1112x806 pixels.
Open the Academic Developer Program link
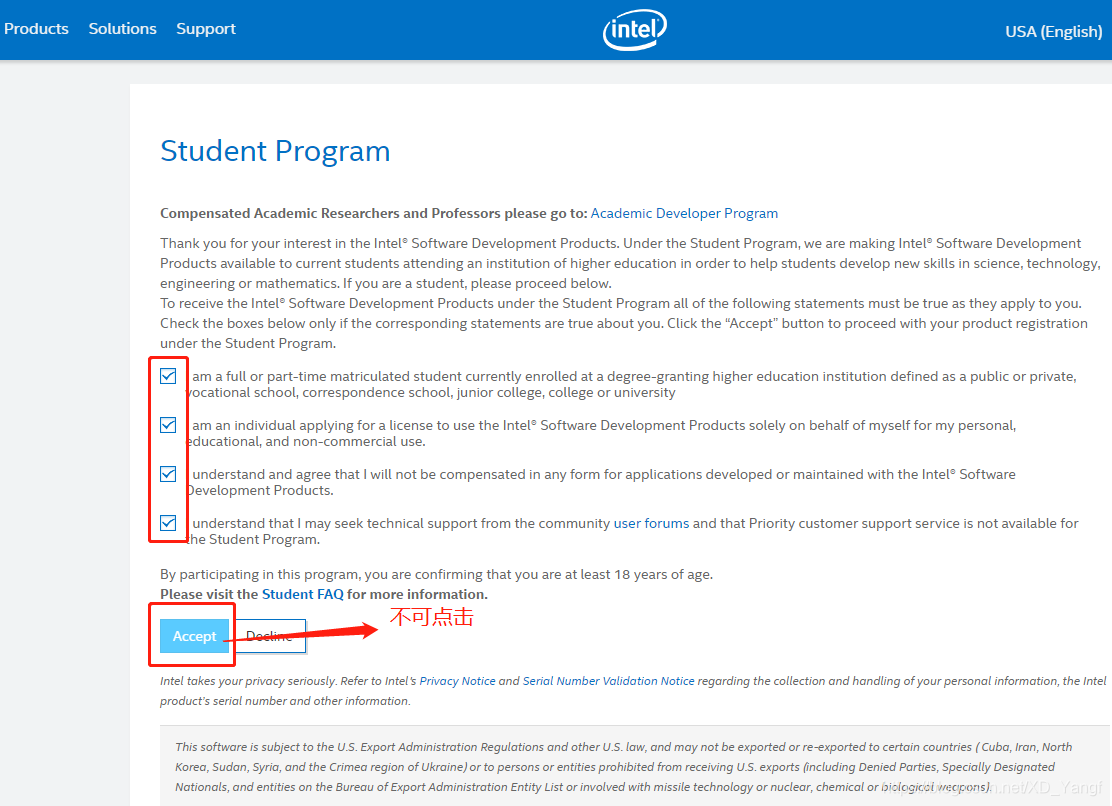point(684,213)
